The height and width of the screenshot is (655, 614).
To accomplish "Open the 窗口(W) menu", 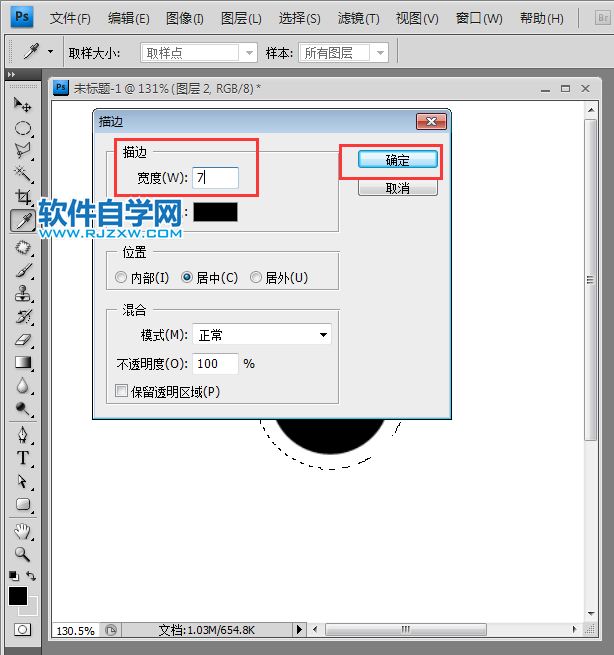I will [x=479, y=18].
